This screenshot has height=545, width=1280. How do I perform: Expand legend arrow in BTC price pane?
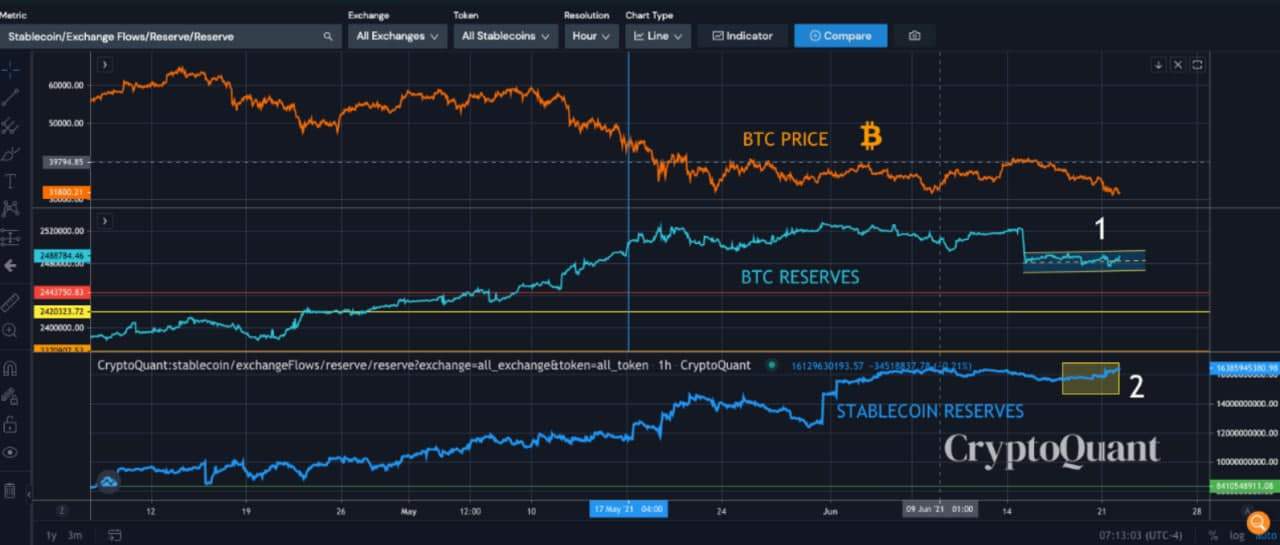click(x=104, y=64)
